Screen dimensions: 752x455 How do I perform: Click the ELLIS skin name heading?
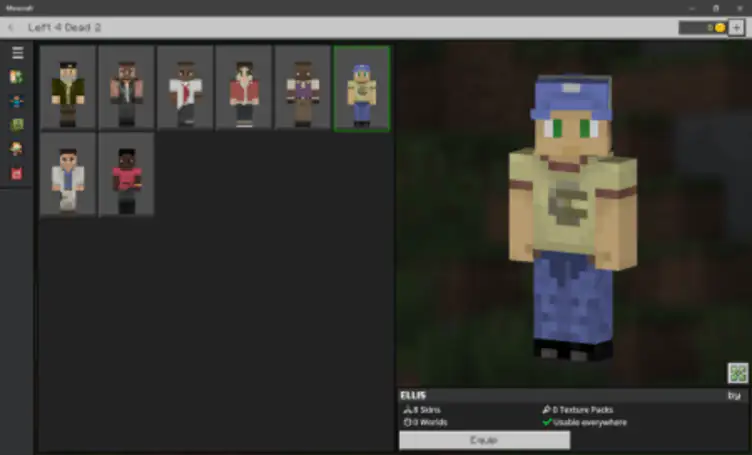point(413,396)
